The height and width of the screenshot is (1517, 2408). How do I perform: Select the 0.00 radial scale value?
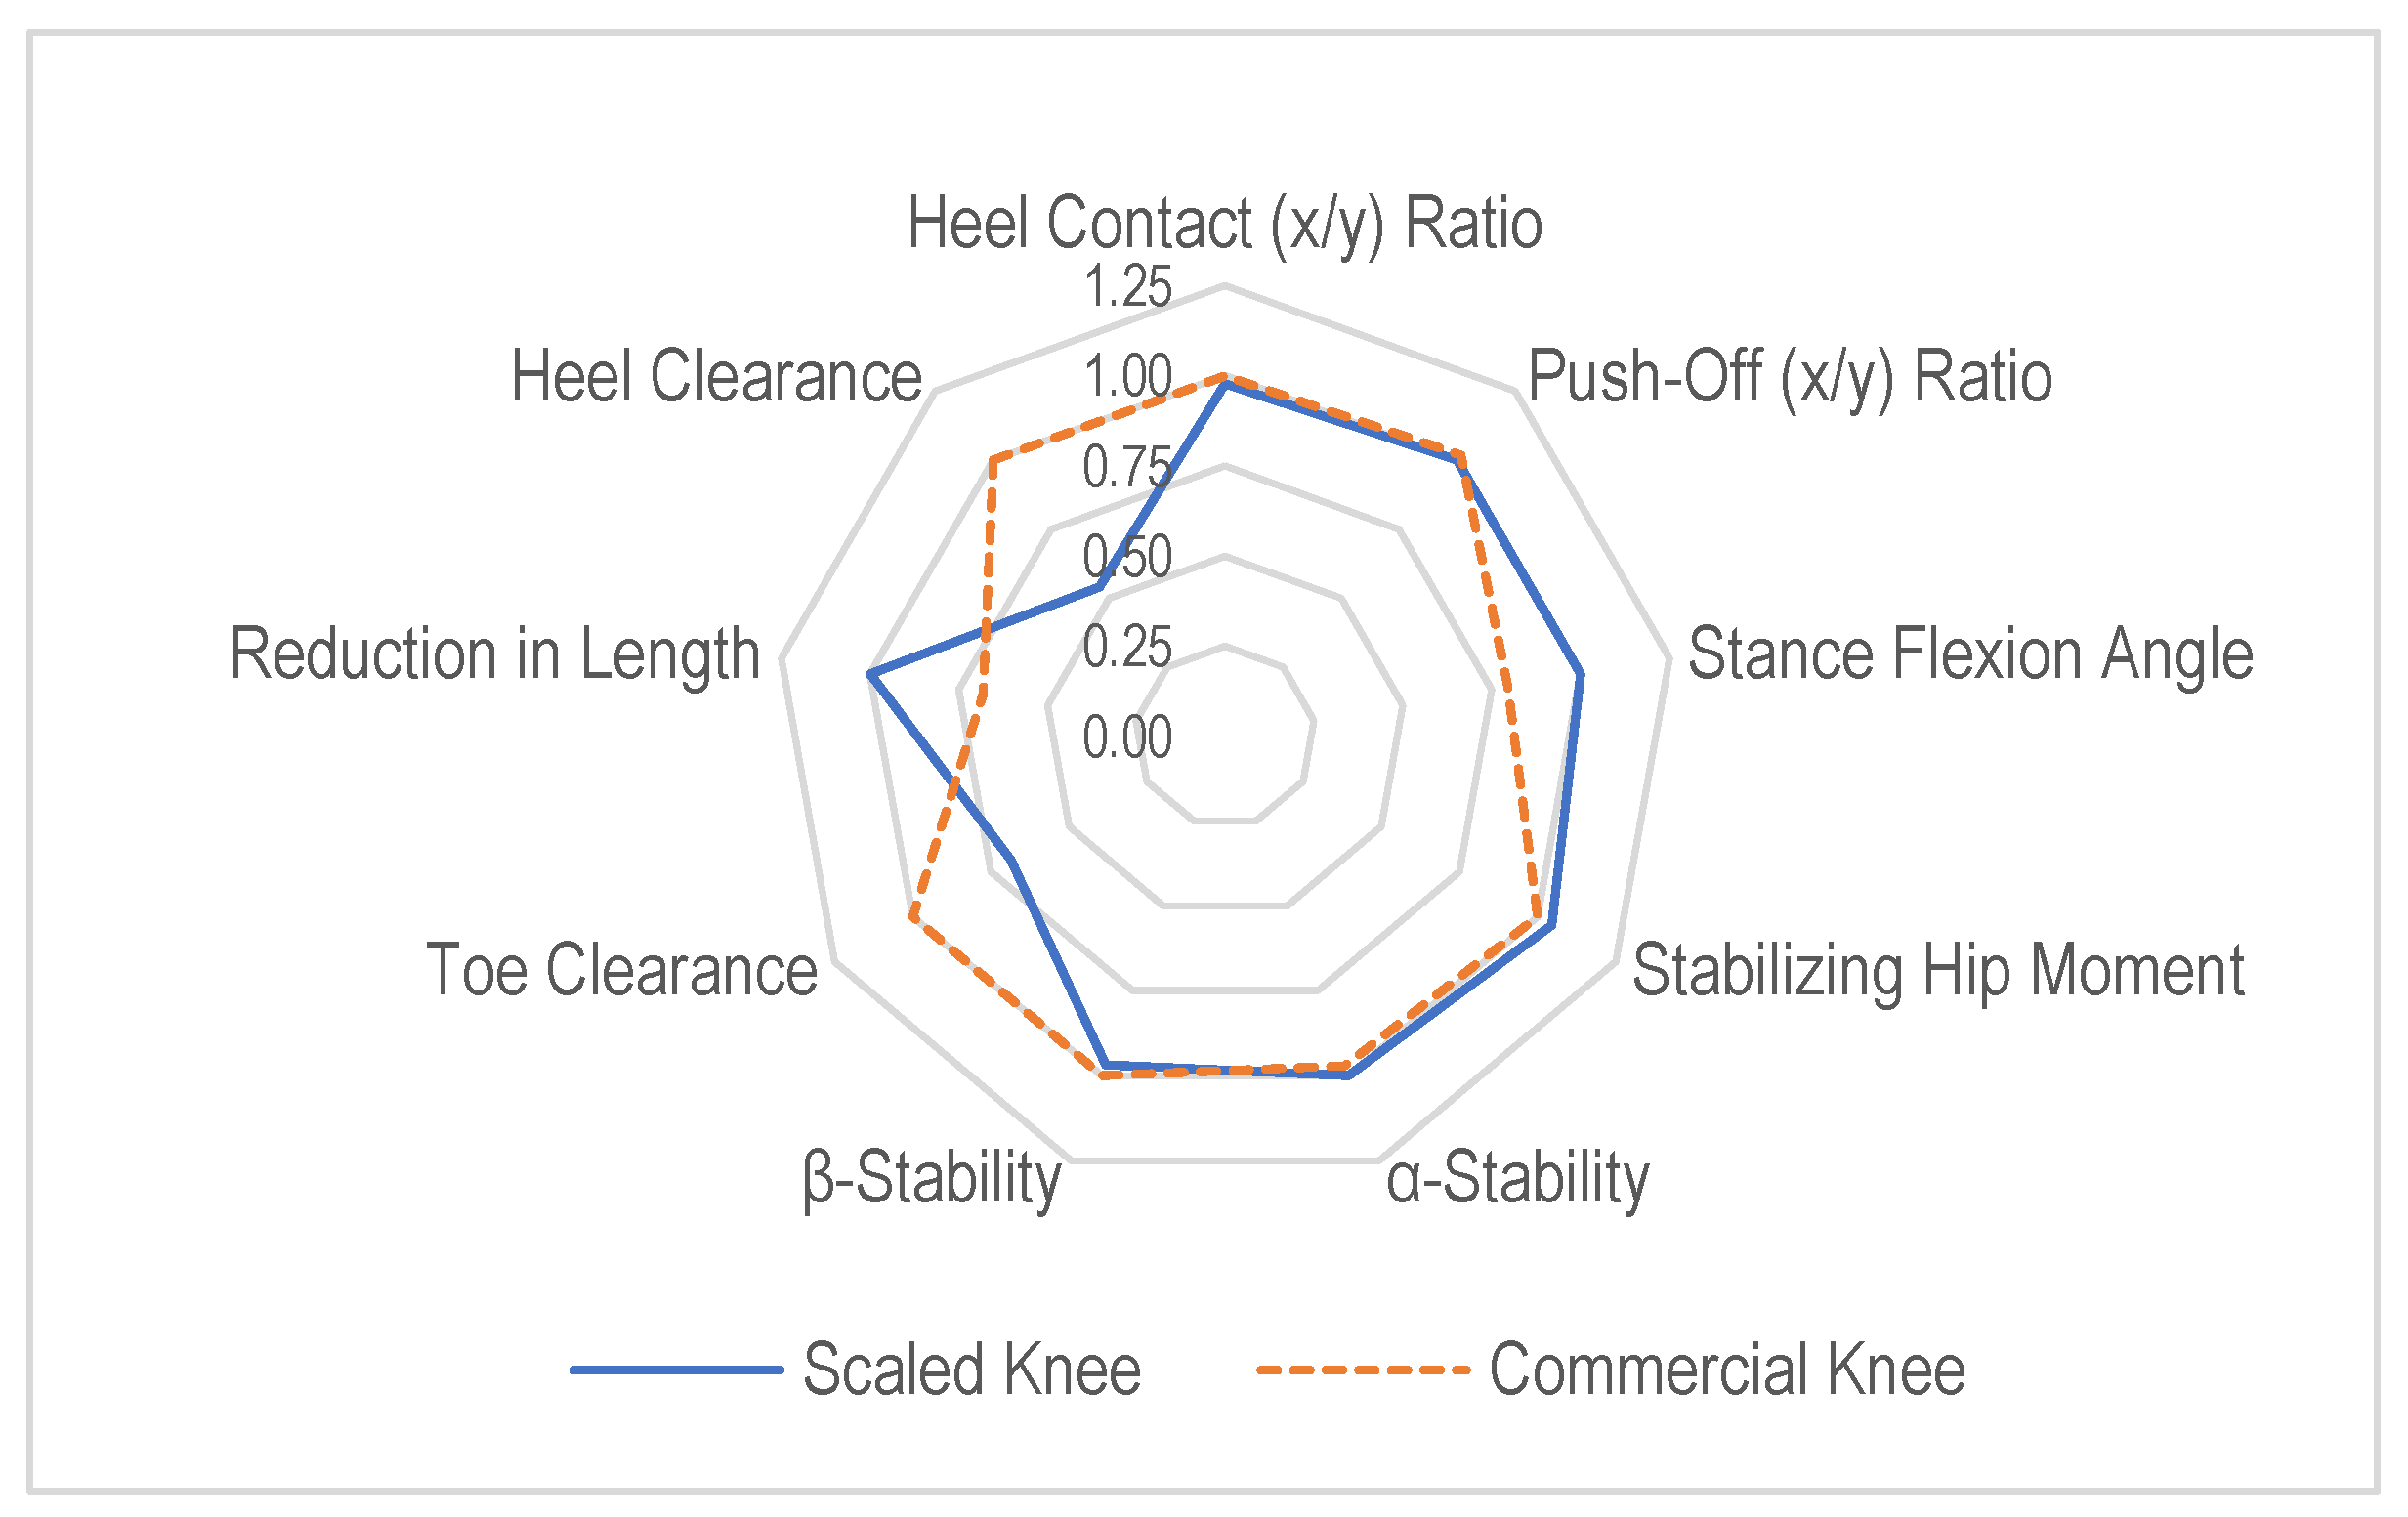(1127, 738)
